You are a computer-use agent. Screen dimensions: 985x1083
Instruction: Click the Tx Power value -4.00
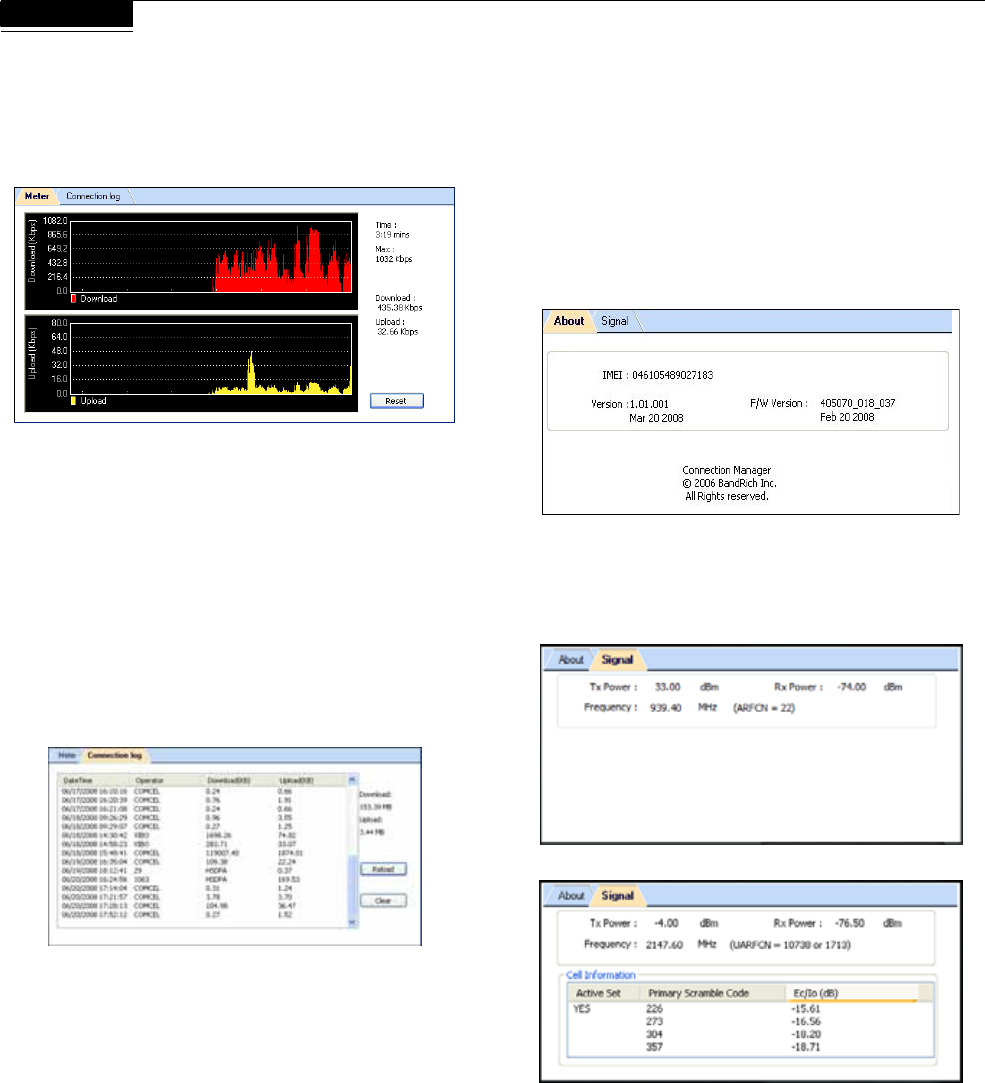tap(666, 923)
